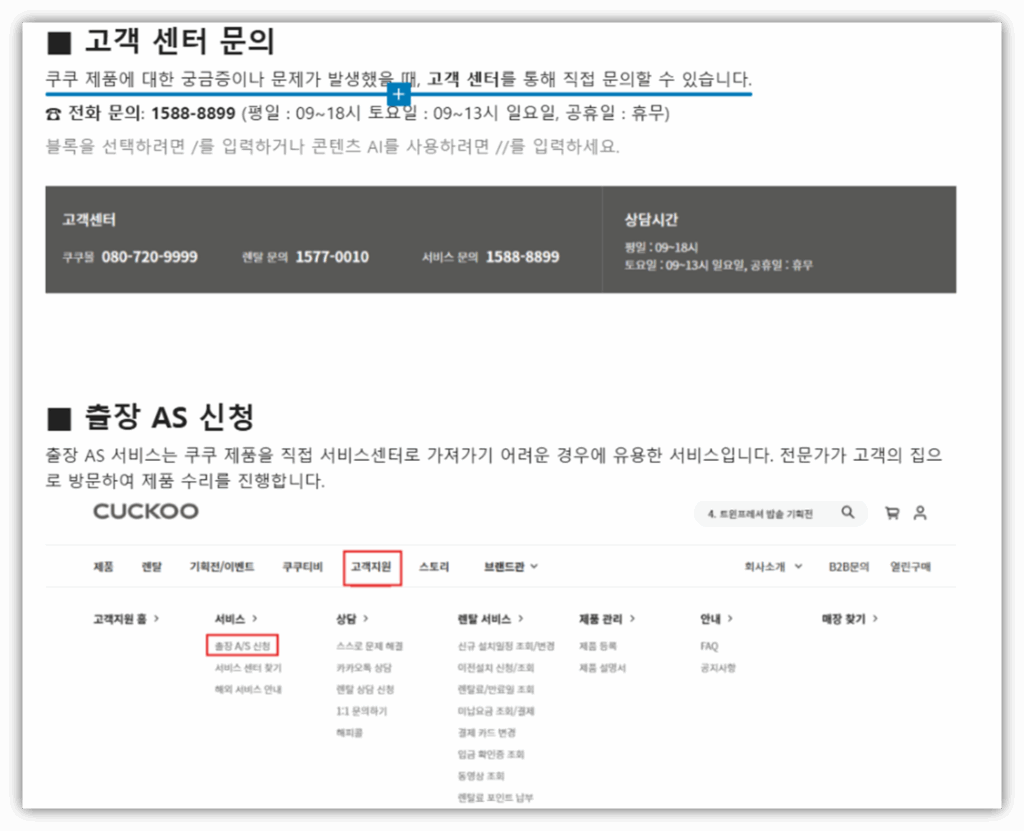The width and height of the screenshot is (1024, 831).
Task: Click 서비스 문의 1588-8899 in the banner
Action: tap(490, 257)
